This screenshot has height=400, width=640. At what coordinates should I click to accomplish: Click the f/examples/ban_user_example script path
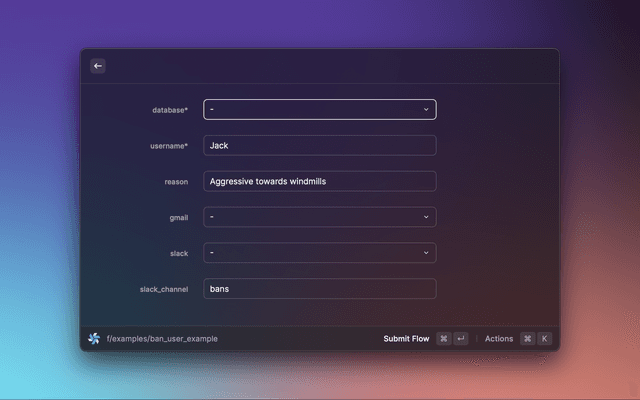click(162, 339)
